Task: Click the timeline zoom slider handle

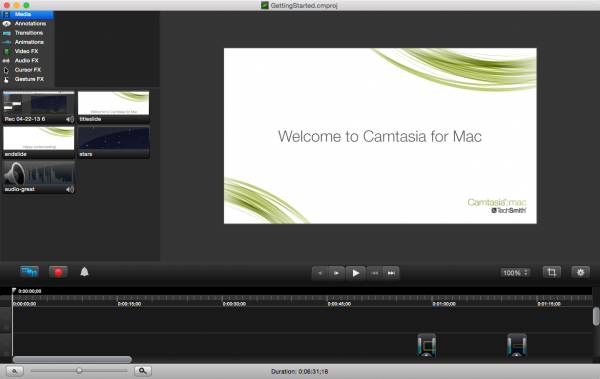Action: (79, 371)
